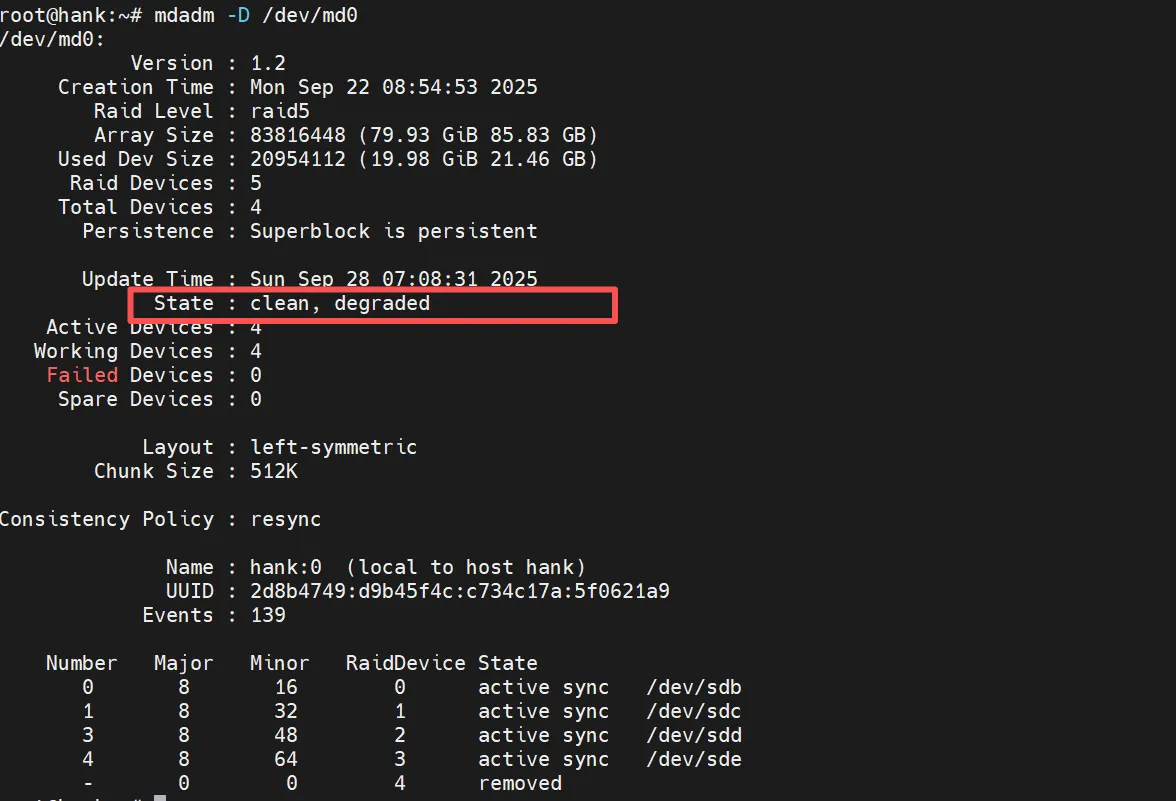Click the Update Time value

(393, 279)
